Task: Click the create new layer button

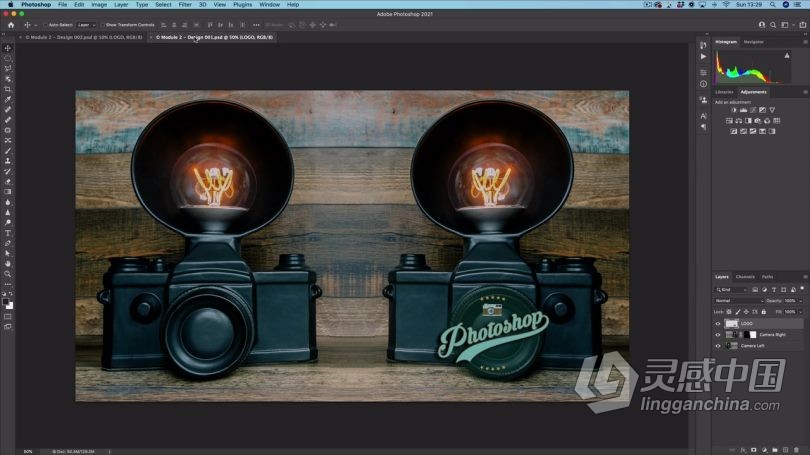Action: pyautogui.click(x=786, y=450)
